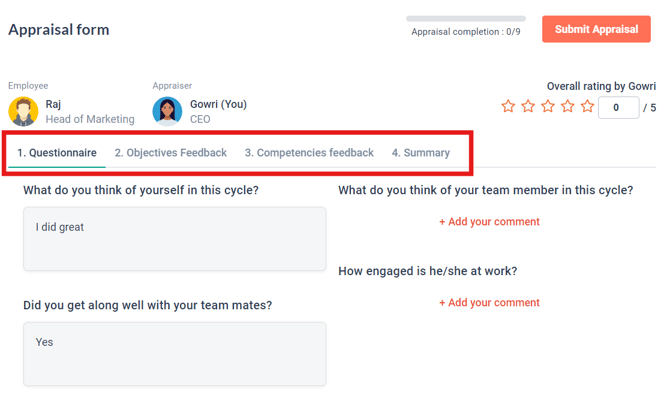Add comment about your team member
670x410 pixels.
pos(489,222)
